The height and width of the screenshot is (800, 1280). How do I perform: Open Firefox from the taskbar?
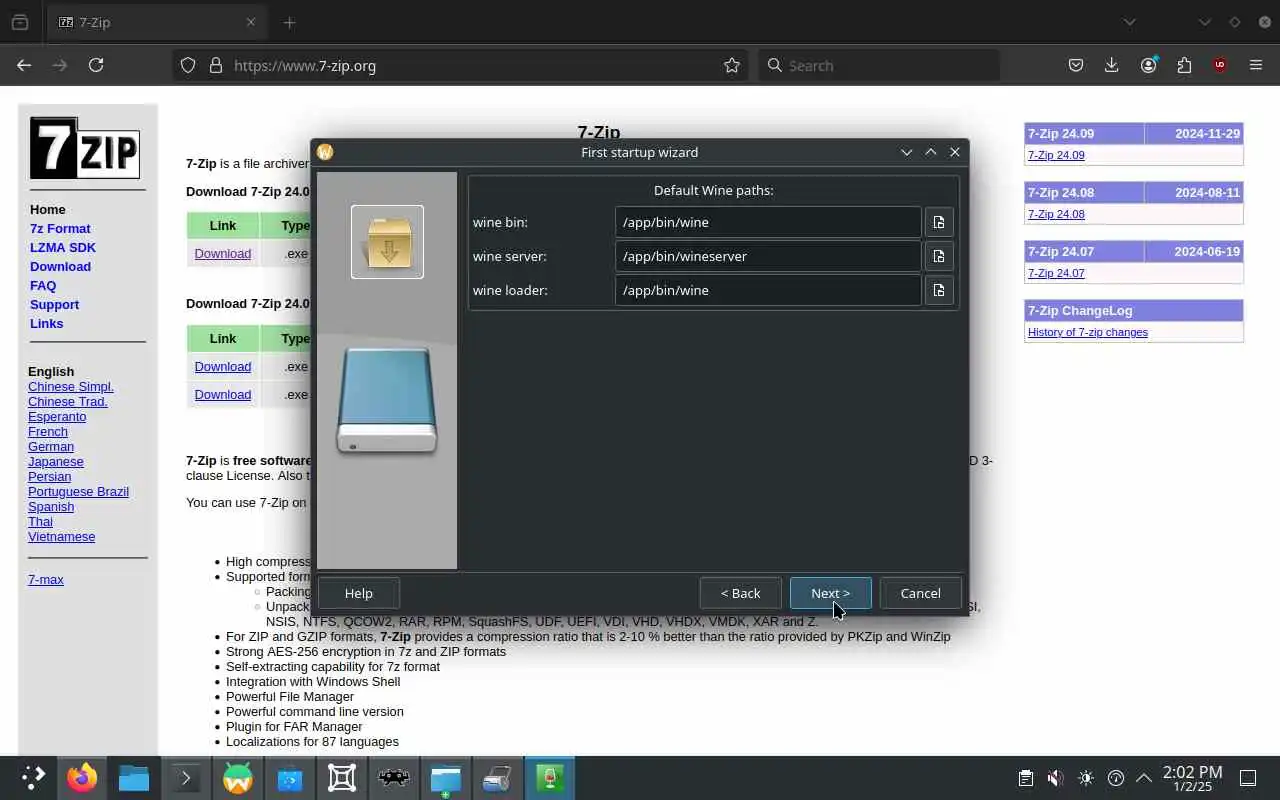82,778
